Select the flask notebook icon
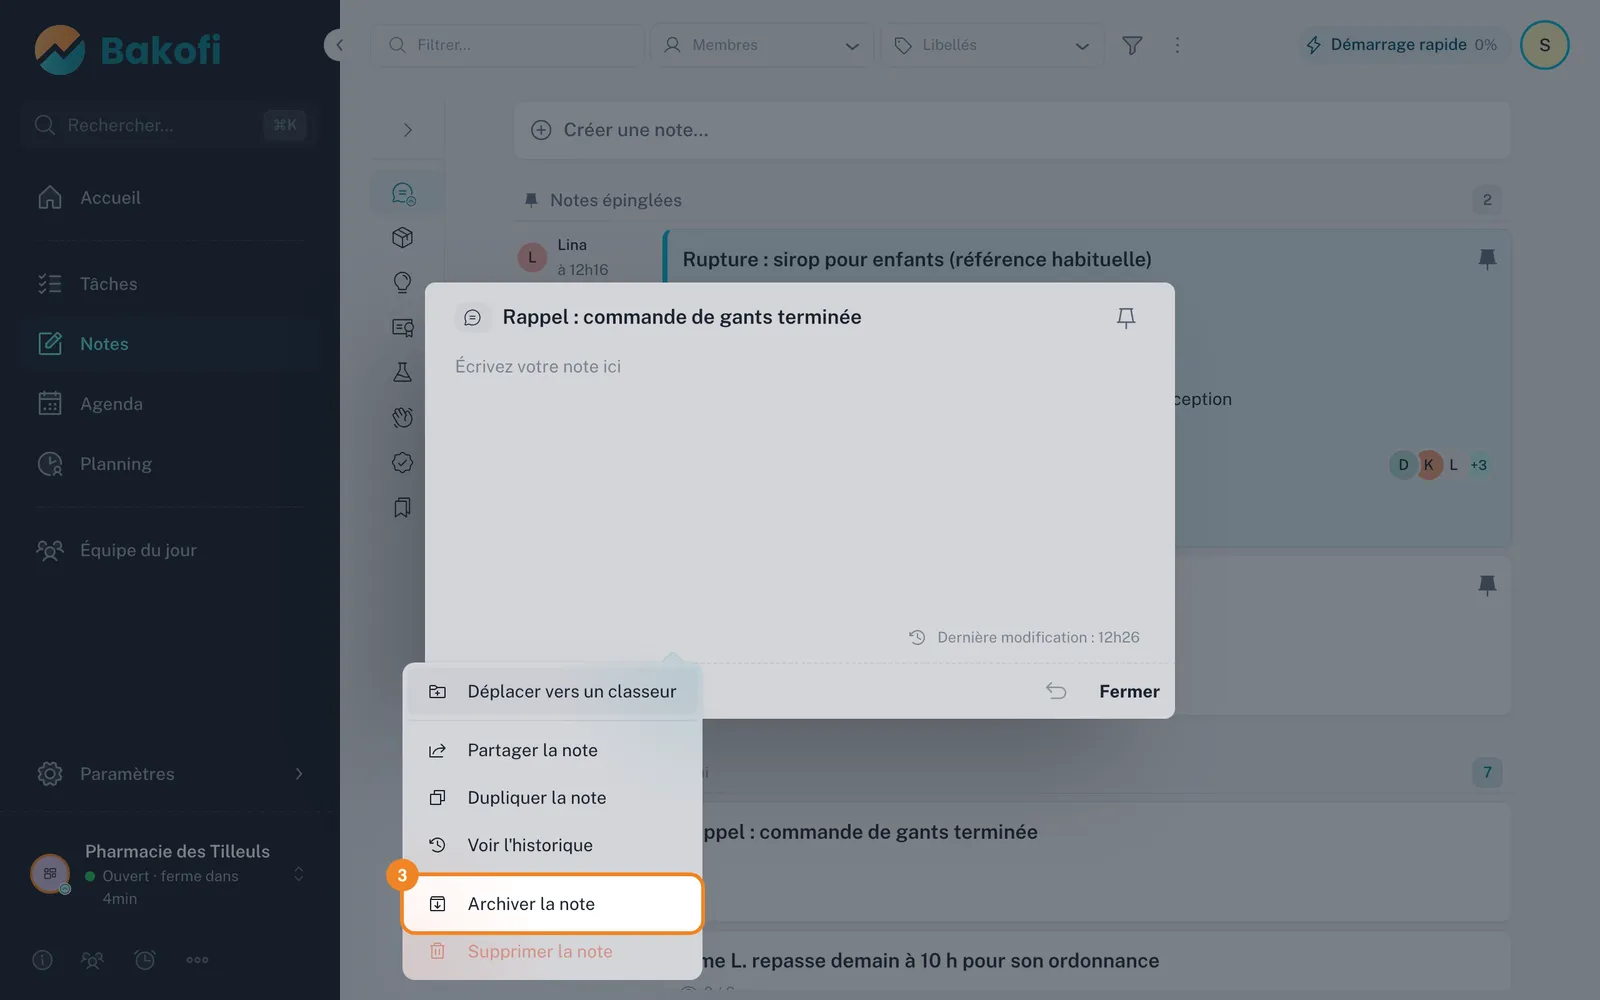This screenshot has height=1000, width=1600. click(402, 373)
